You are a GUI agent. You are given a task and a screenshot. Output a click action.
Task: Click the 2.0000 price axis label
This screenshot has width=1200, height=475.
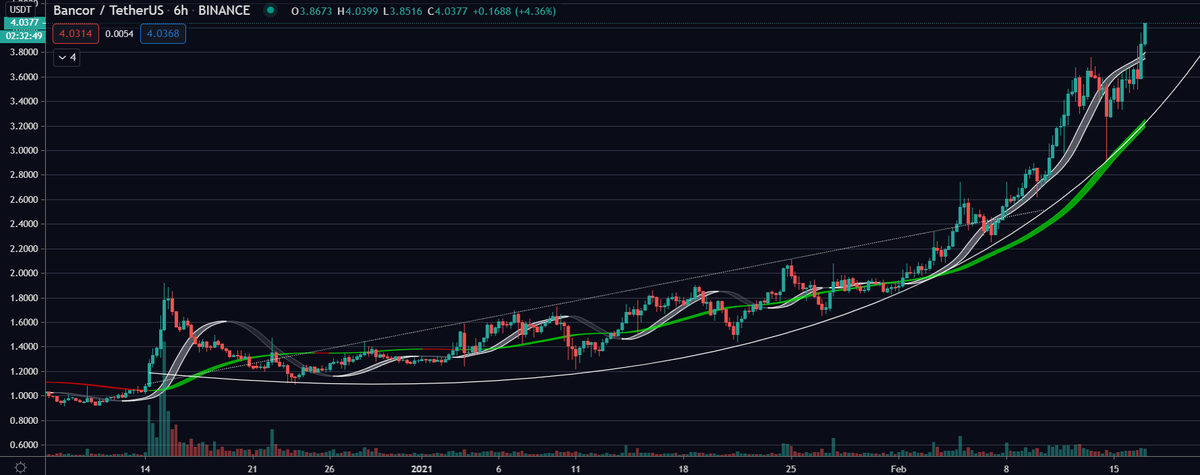22,273
